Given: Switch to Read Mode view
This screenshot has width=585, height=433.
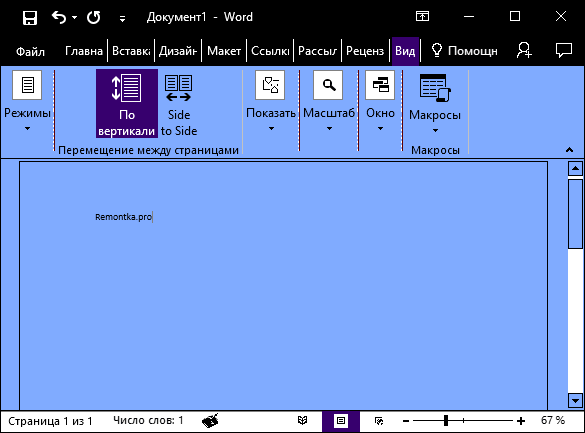Looking at the screenshot, I should click(303, 421).
